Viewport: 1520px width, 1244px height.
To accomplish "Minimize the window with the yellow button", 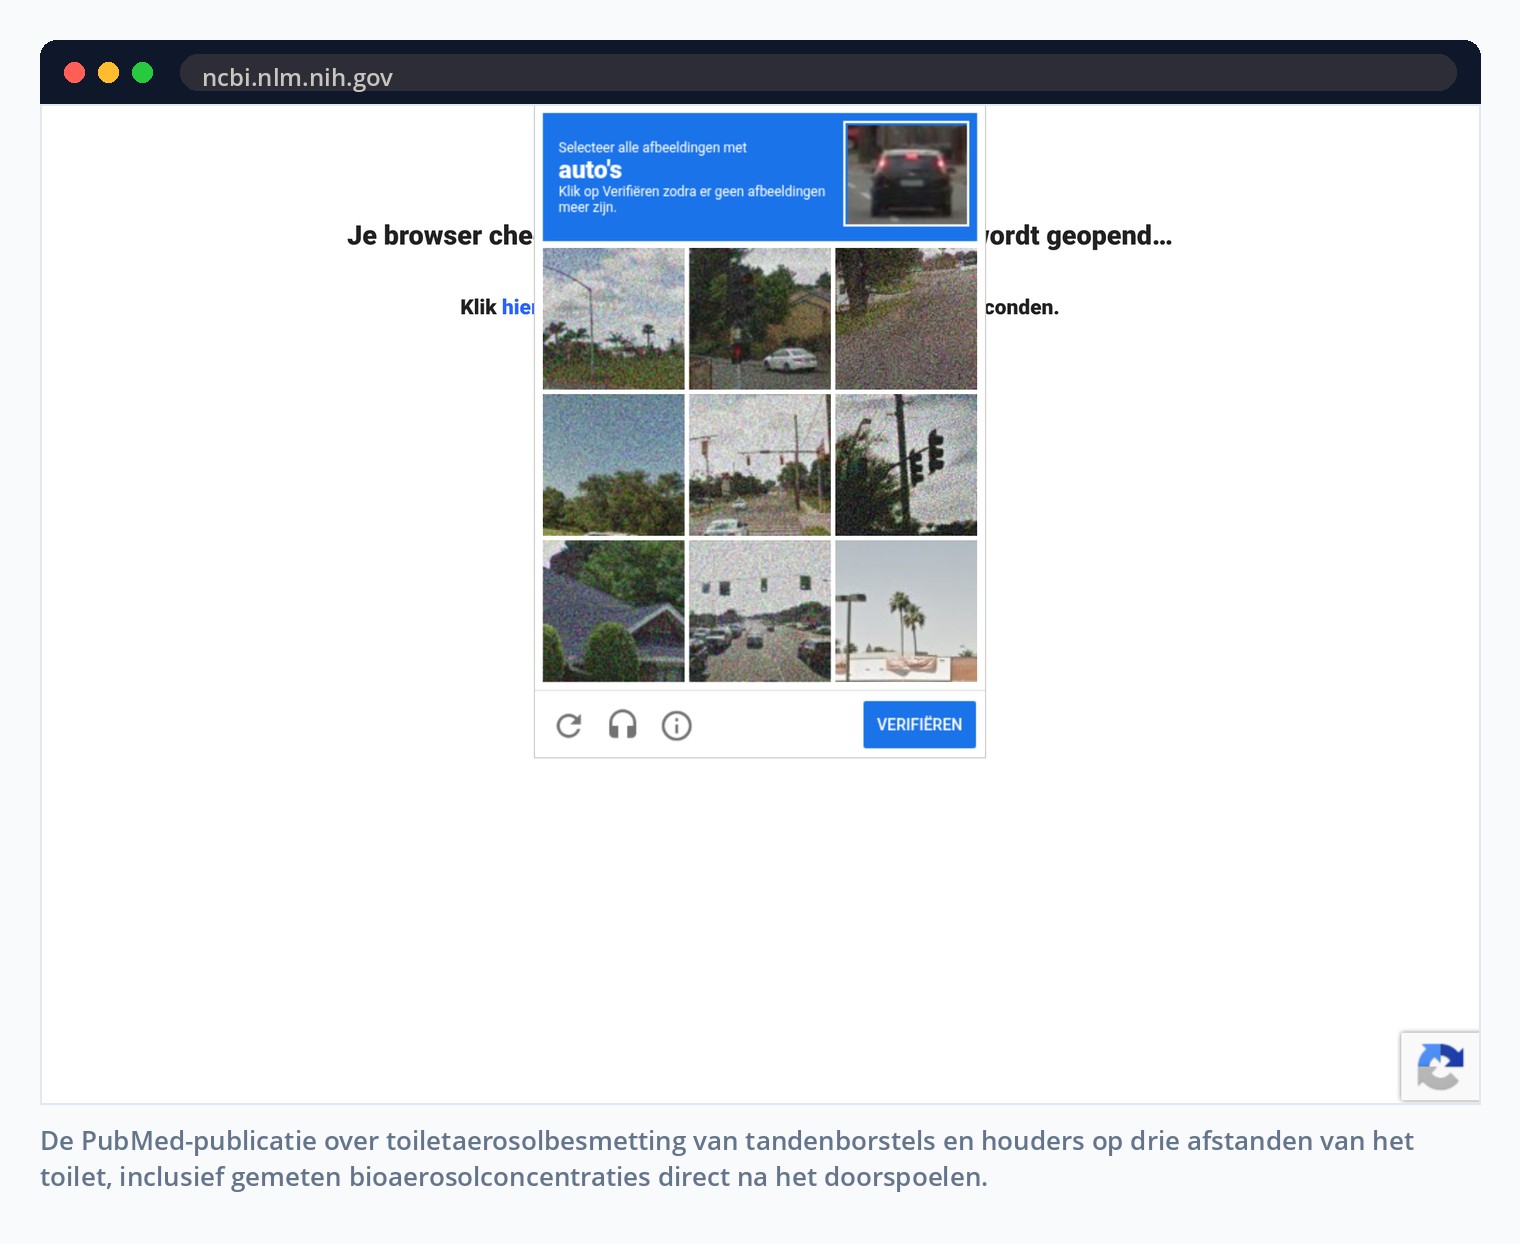I will tap(108, 73).
